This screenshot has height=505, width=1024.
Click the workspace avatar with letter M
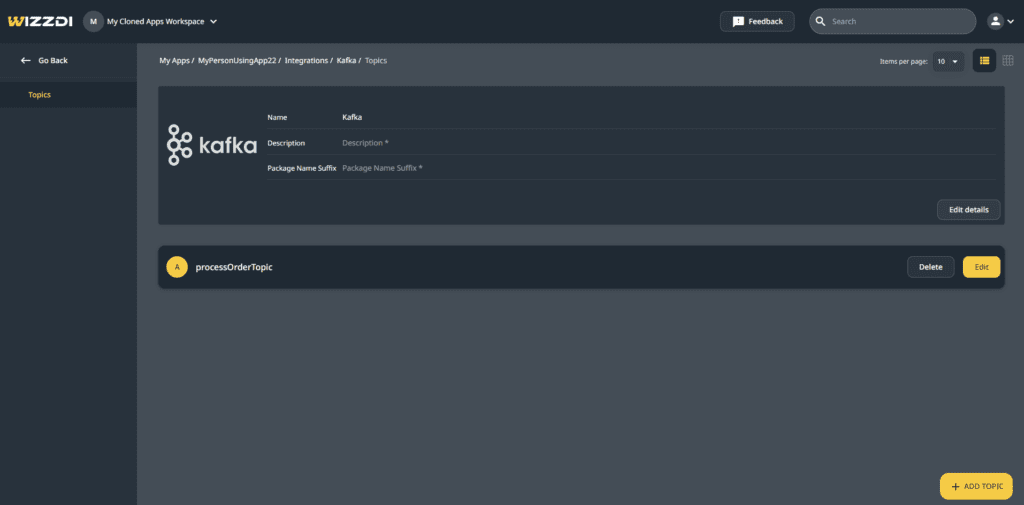click(94, 21)
